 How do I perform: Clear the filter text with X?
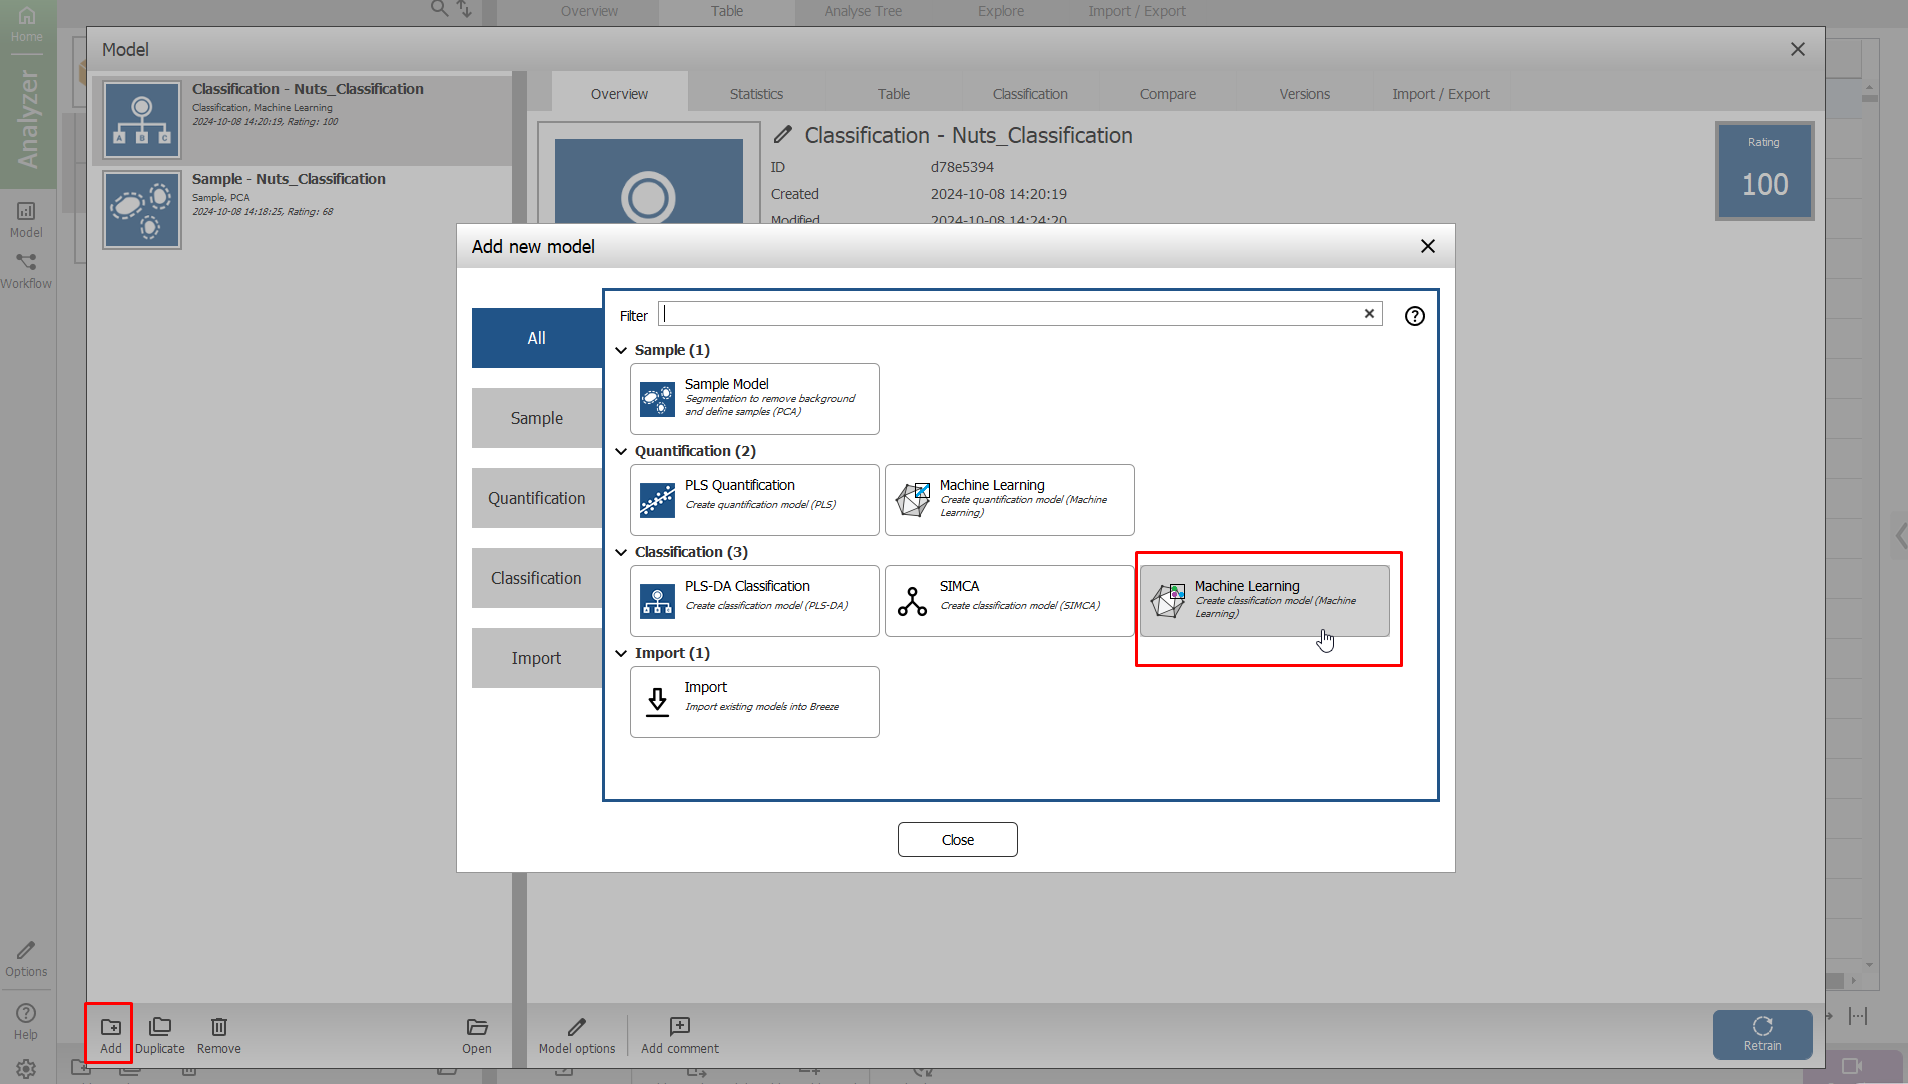(1369, 314)
